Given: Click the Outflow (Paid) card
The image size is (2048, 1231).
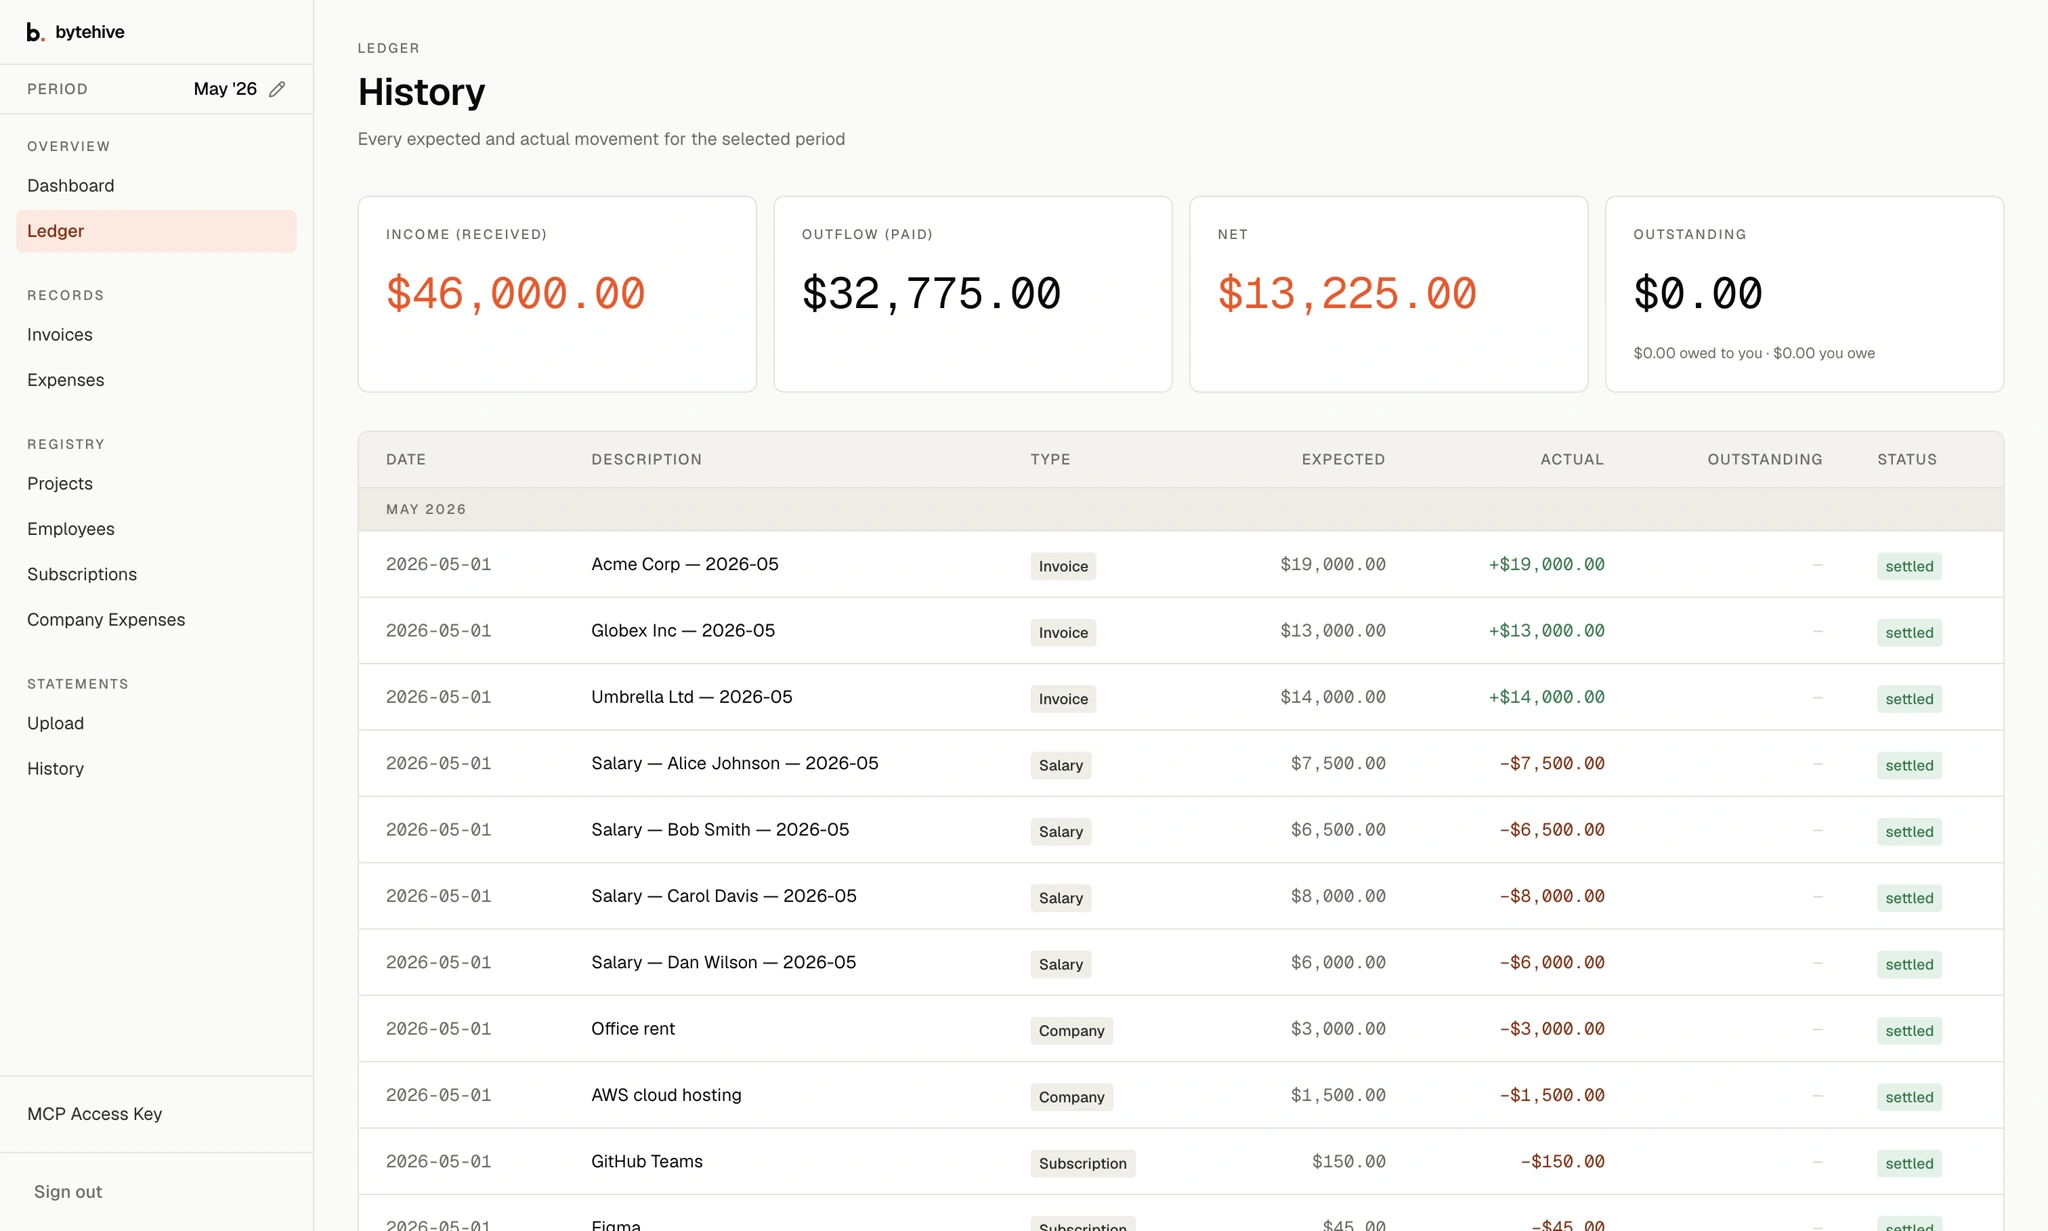Looking at the screenshot, I should coord(973,294).
